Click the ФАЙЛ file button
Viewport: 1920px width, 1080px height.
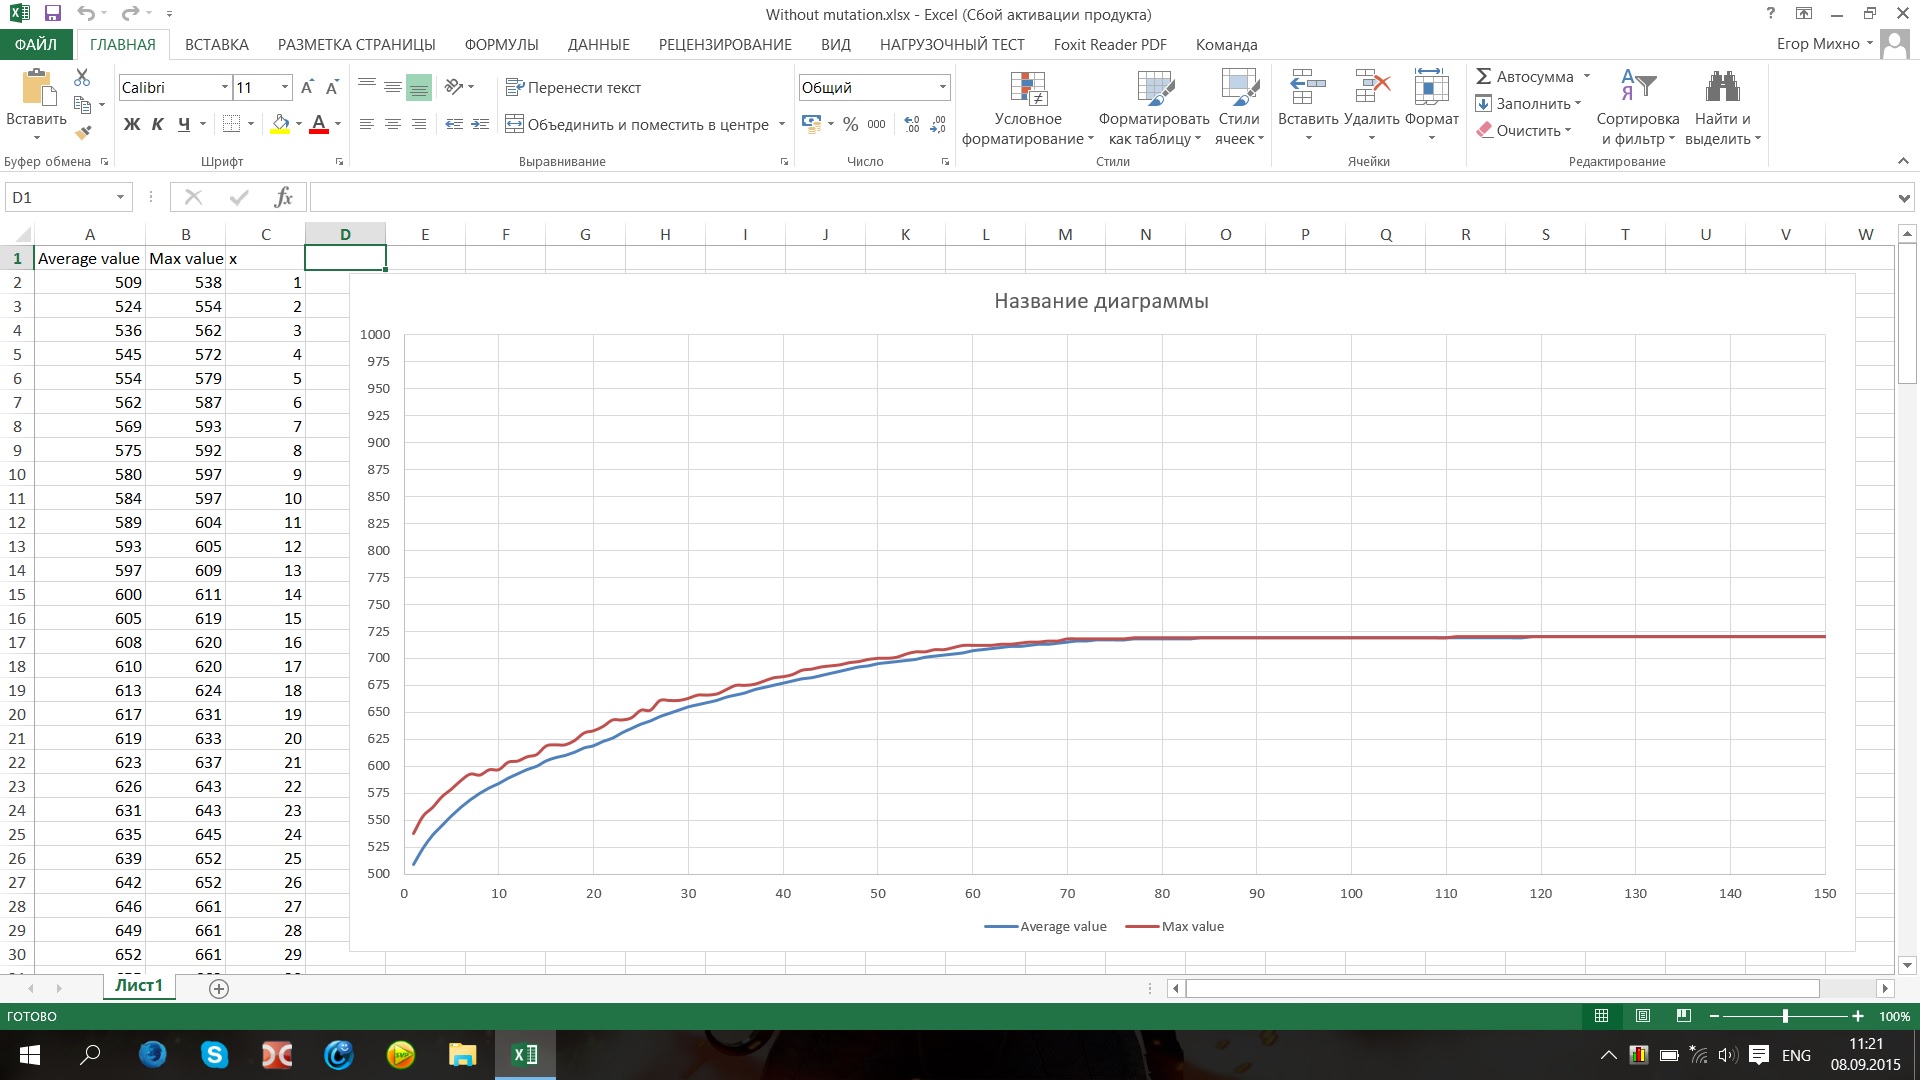pyautogui.click(x=36, y=44)
